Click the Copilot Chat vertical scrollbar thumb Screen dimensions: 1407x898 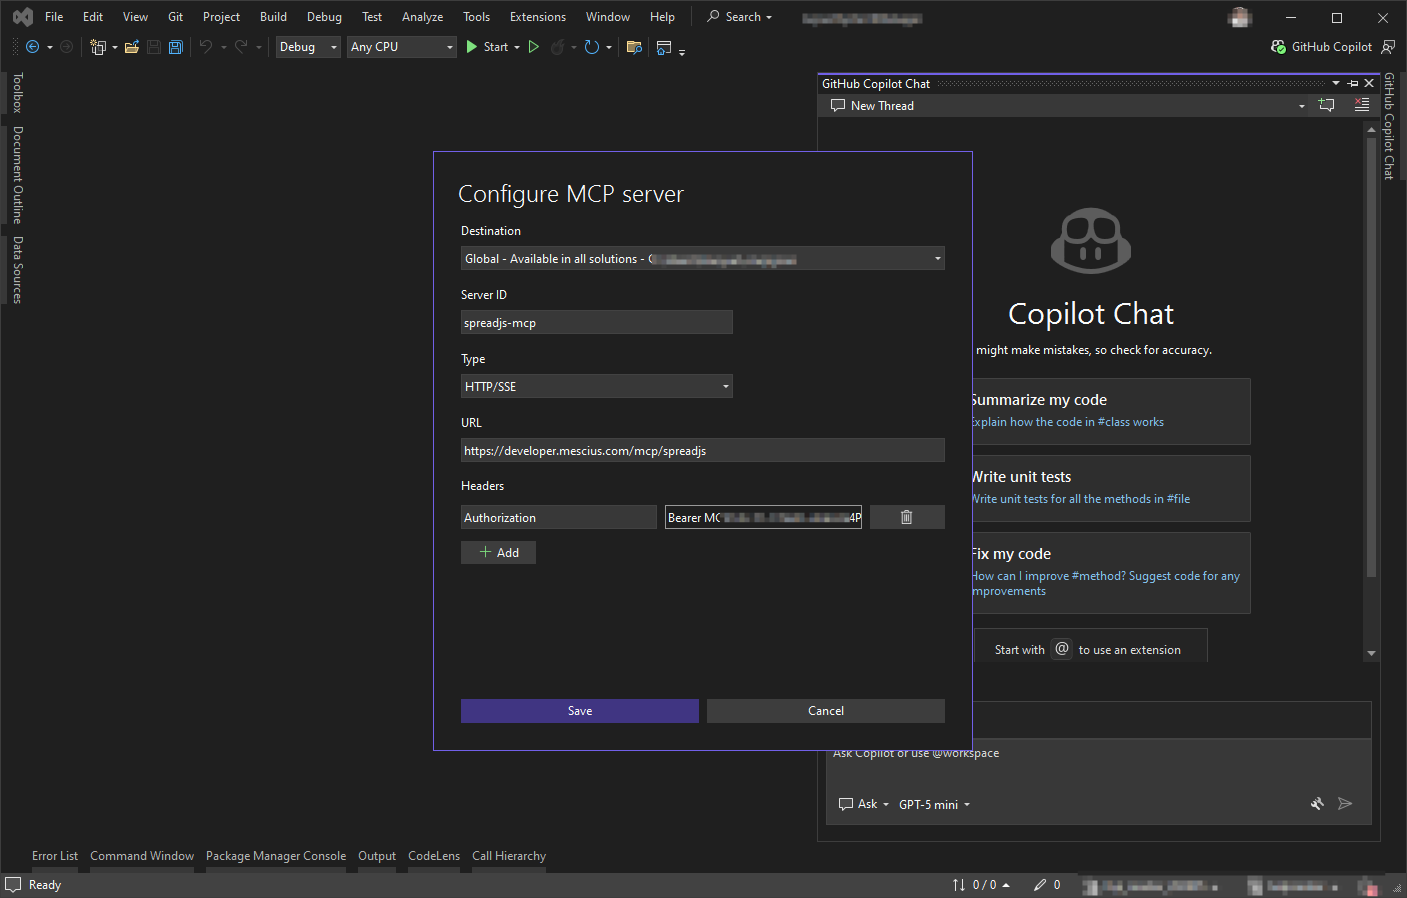1371,358
